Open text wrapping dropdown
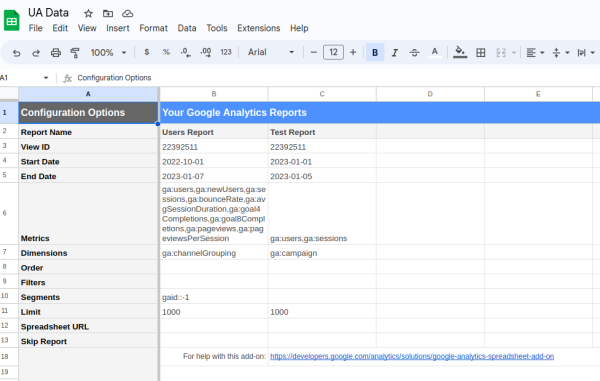Viewport: 600px width, 381px height. [x=585, y=53]
